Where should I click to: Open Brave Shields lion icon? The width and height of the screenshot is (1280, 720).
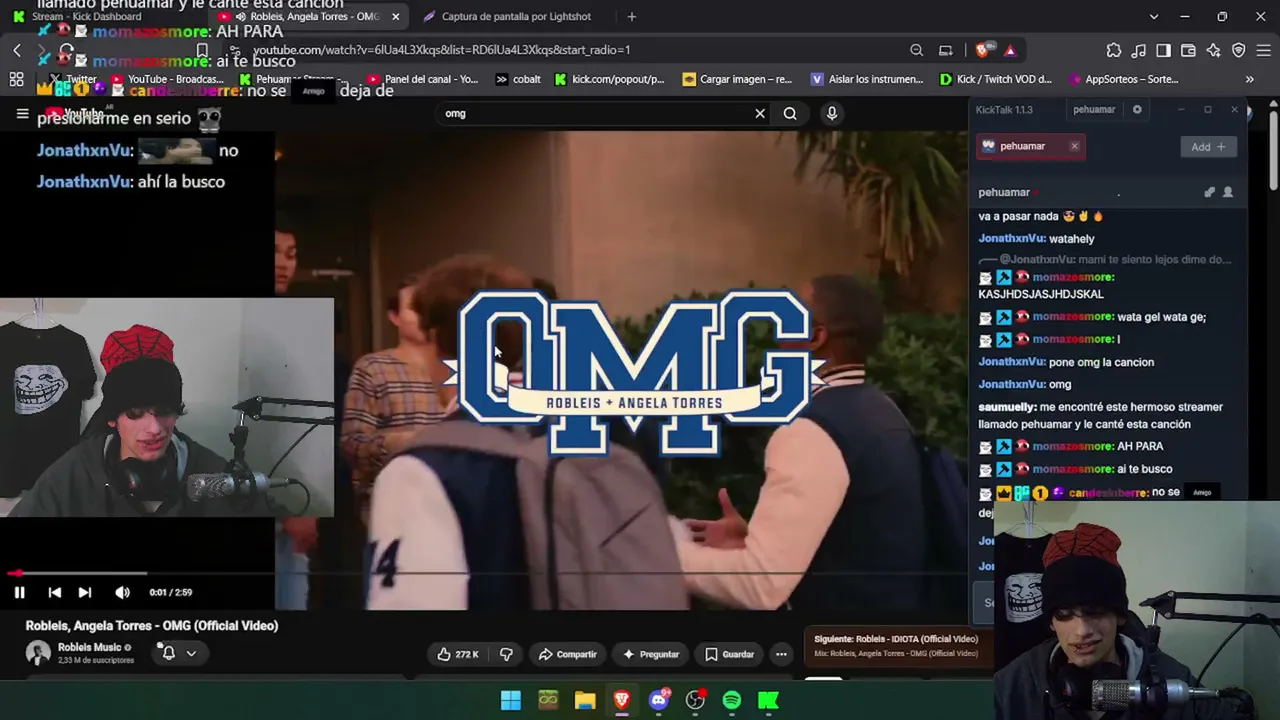[x=984, y=50]
